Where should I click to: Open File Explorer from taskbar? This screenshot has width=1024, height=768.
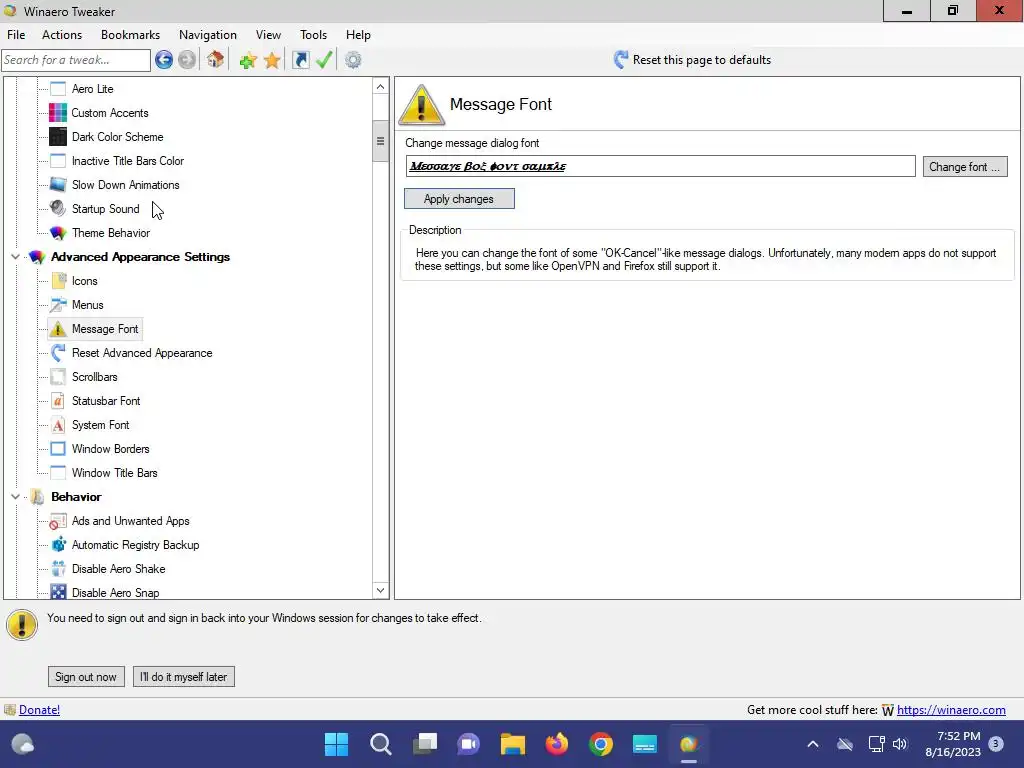point(513,744)
